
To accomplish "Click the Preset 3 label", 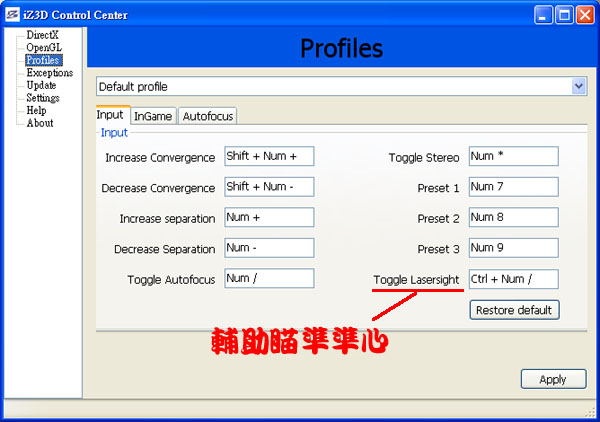I will pyautogui.click(x=438, y=249).
